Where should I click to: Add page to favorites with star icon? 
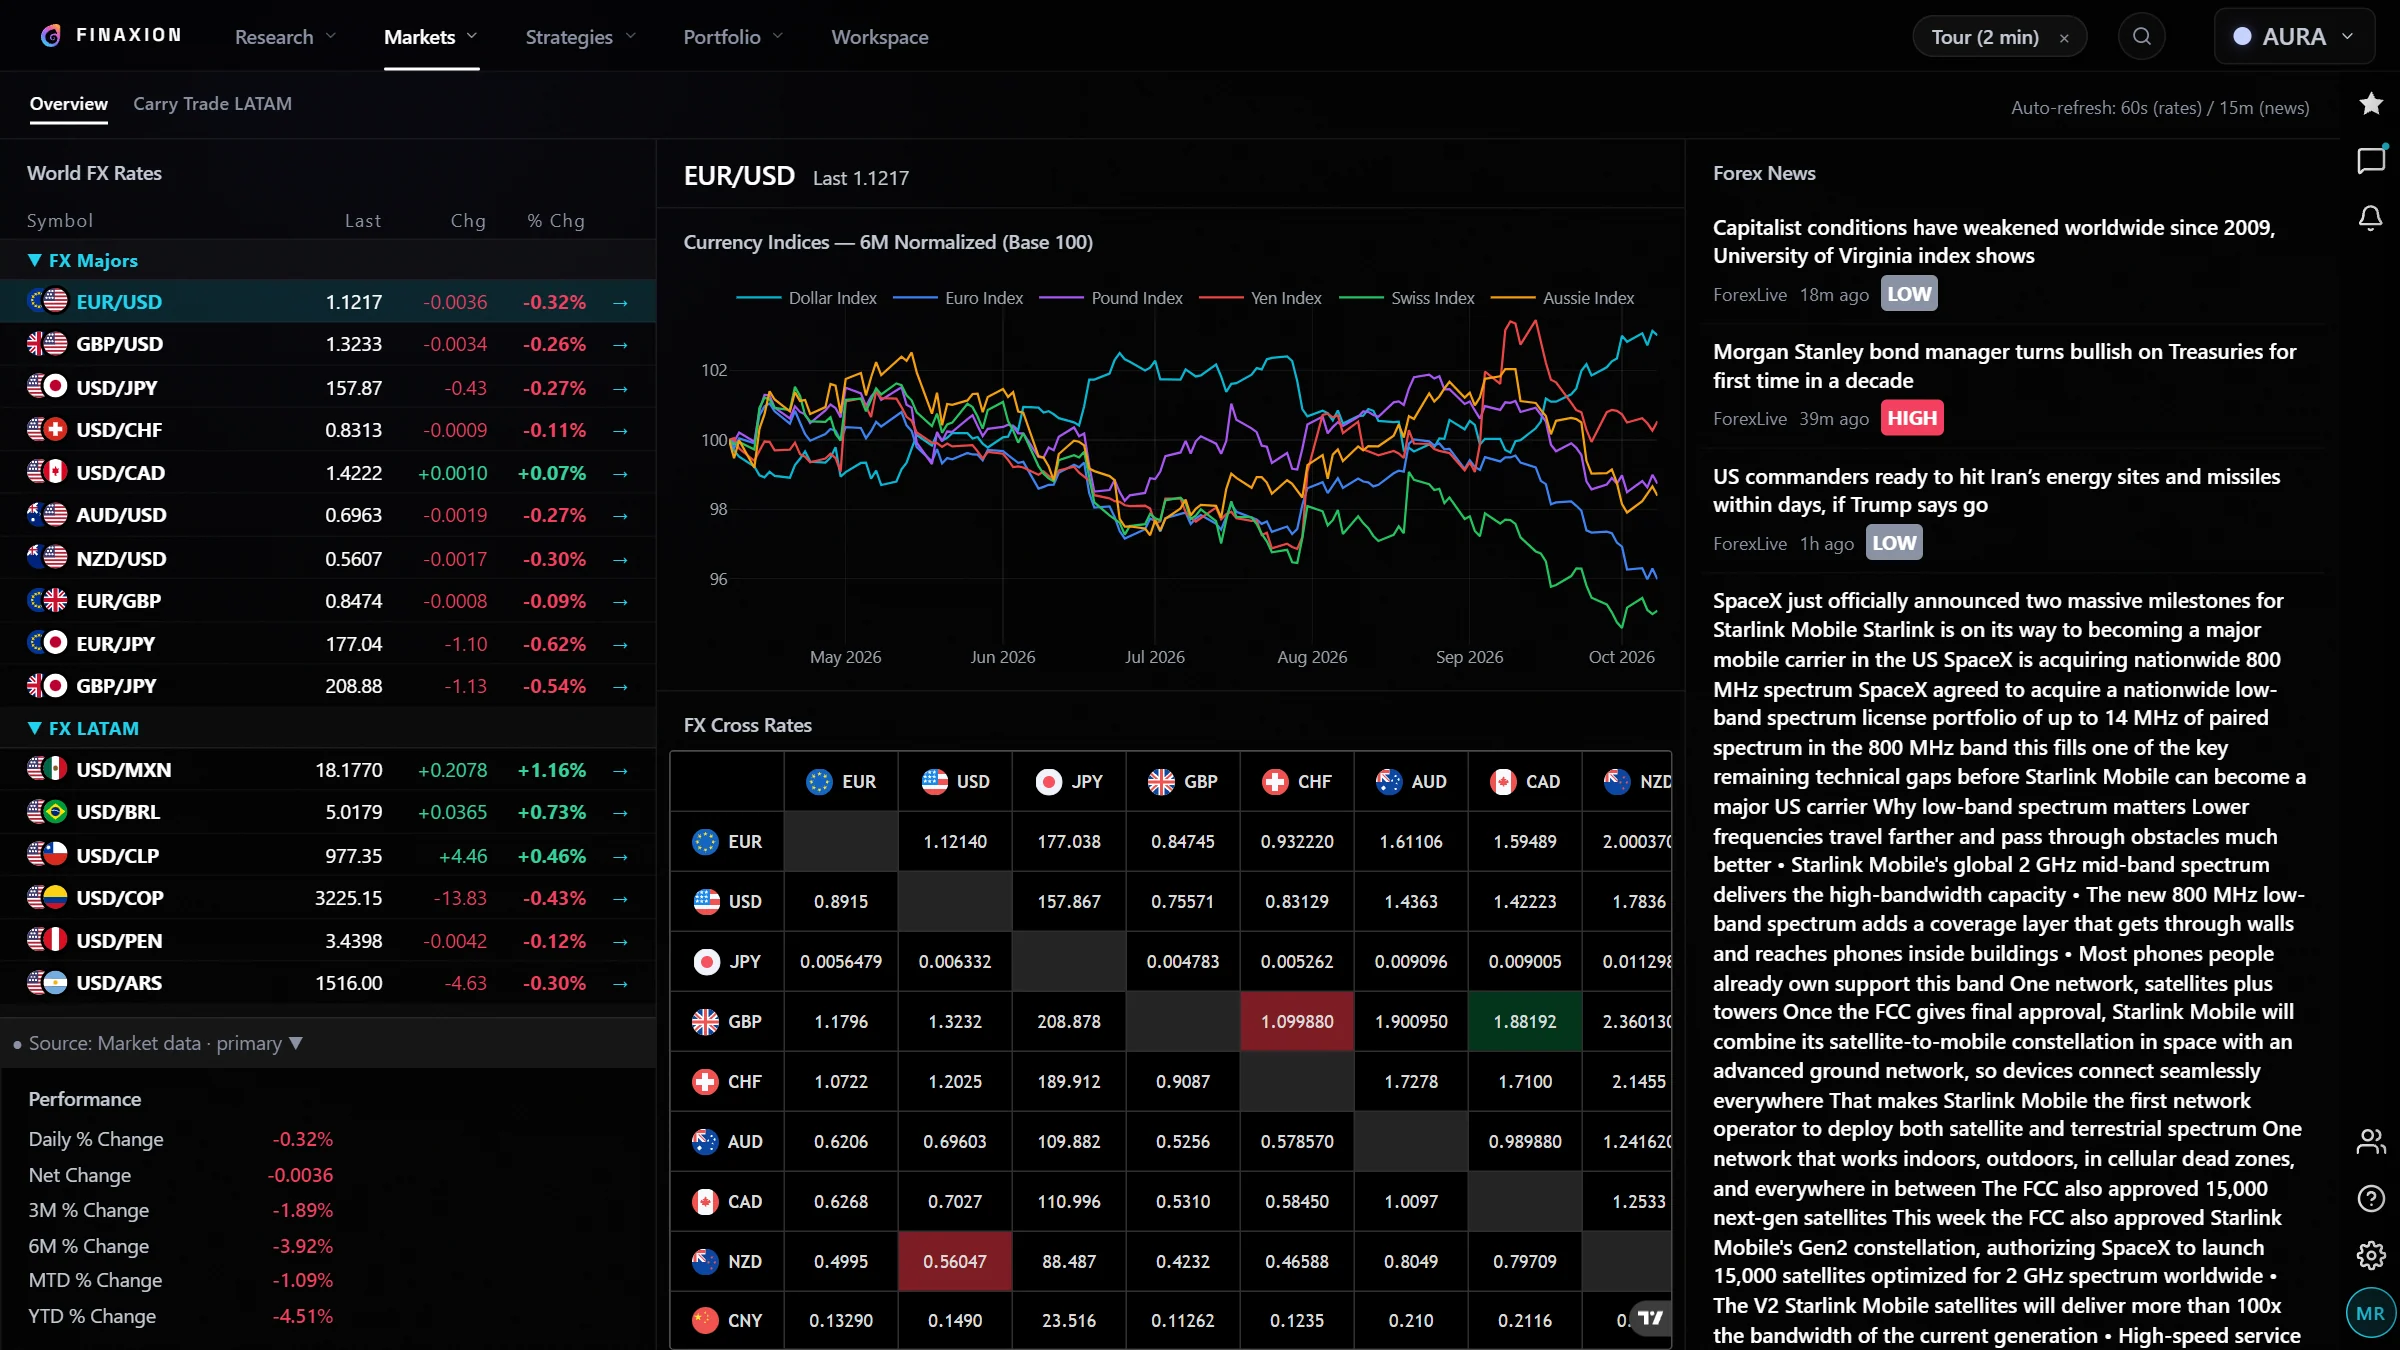(x=2371, y=103)
